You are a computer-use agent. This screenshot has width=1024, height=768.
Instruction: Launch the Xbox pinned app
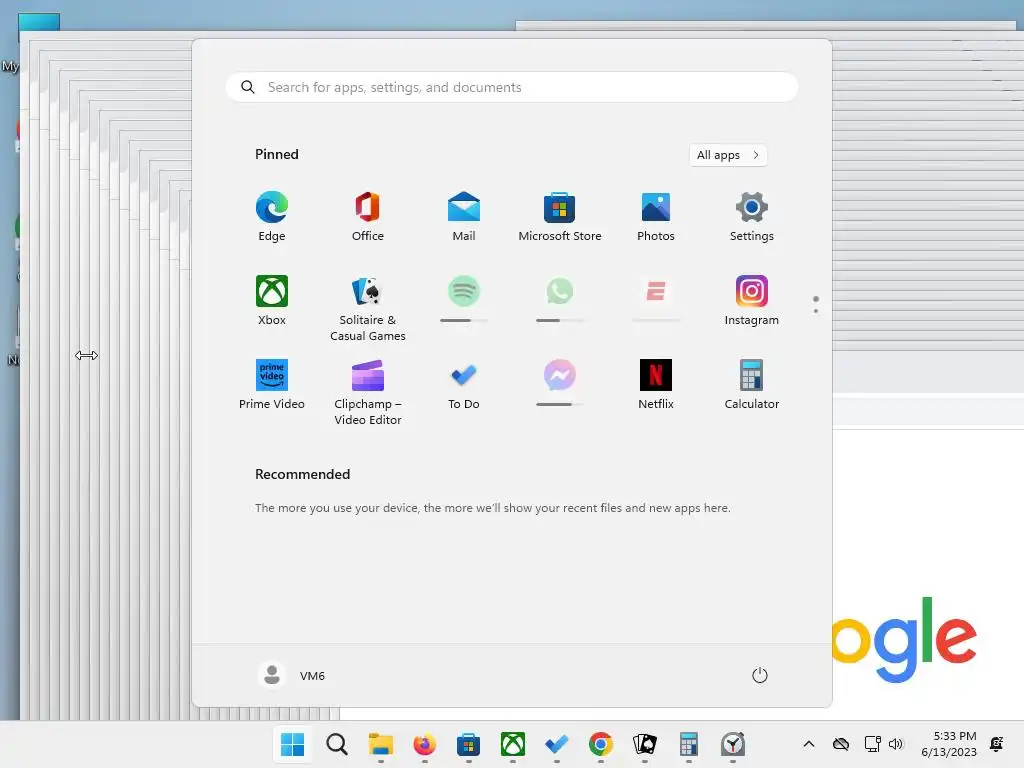(272, 301)
